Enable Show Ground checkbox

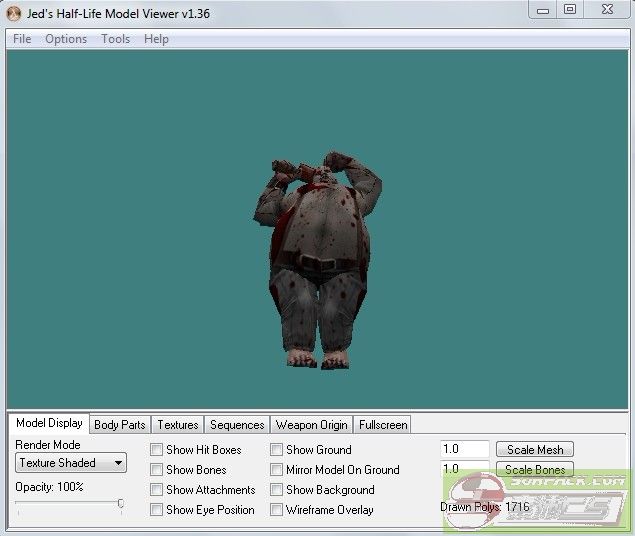coord(276,450)
